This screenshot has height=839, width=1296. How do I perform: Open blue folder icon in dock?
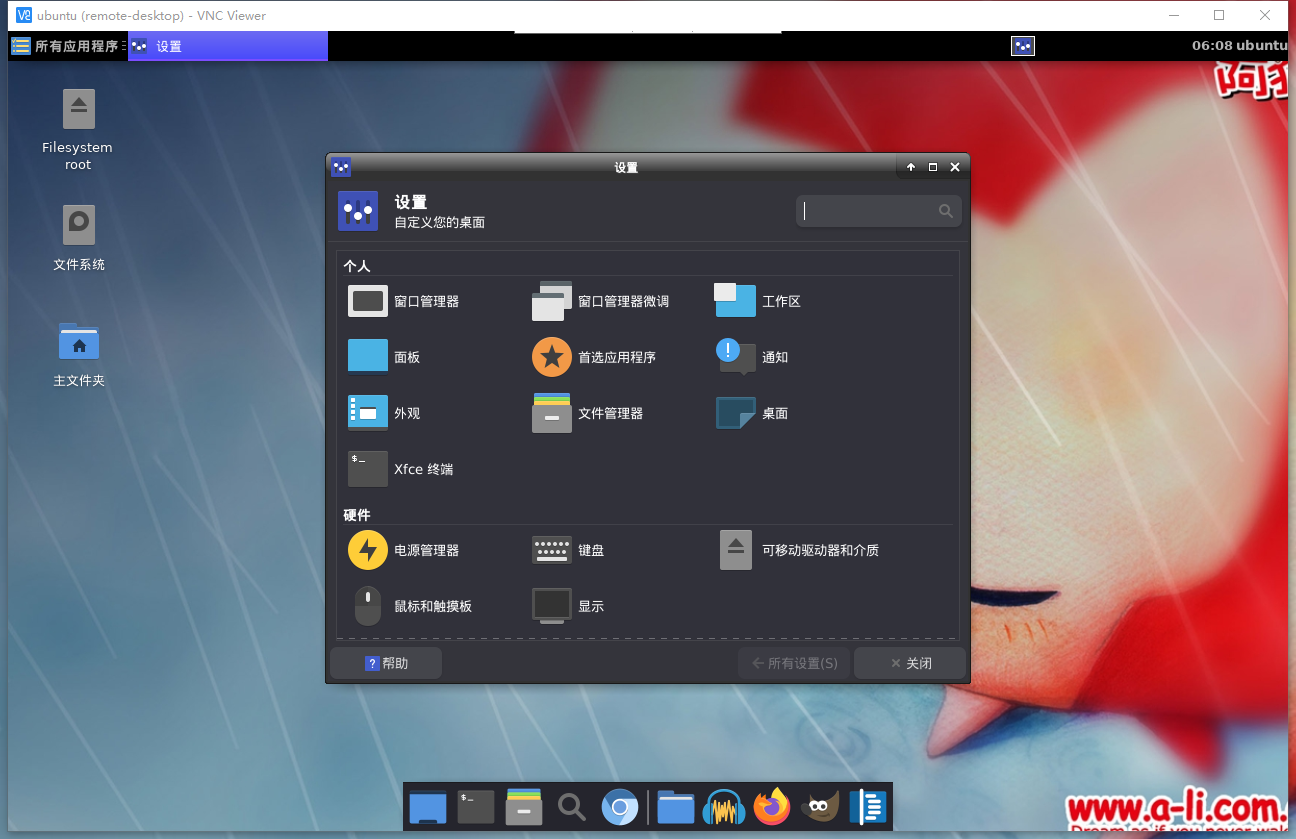(x=676, y=807)
